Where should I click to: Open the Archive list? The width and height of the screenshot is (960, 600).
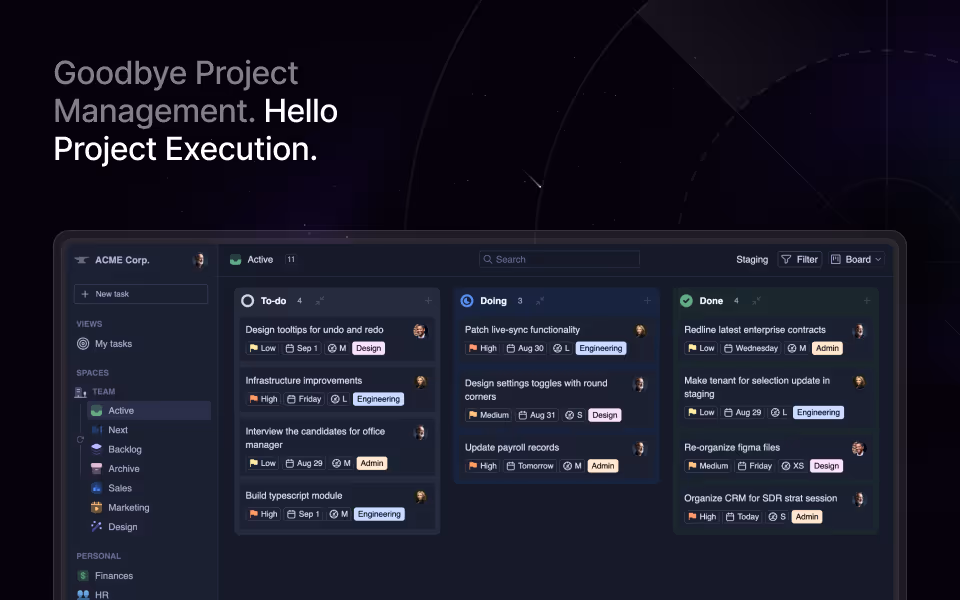[x=116, y=468]
